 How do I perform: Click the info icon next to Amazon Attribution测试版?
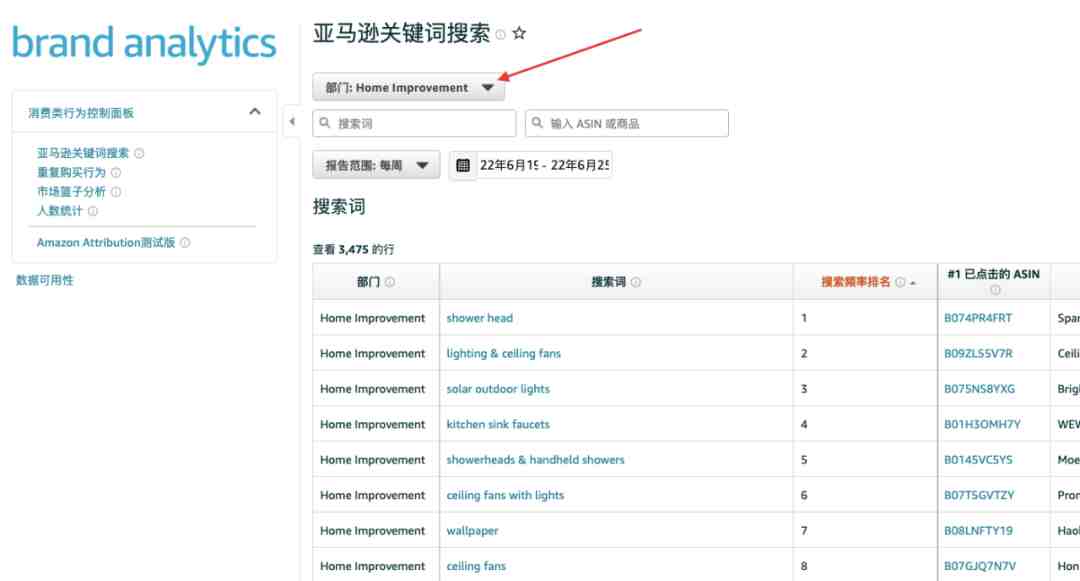(x=185, y=243)
